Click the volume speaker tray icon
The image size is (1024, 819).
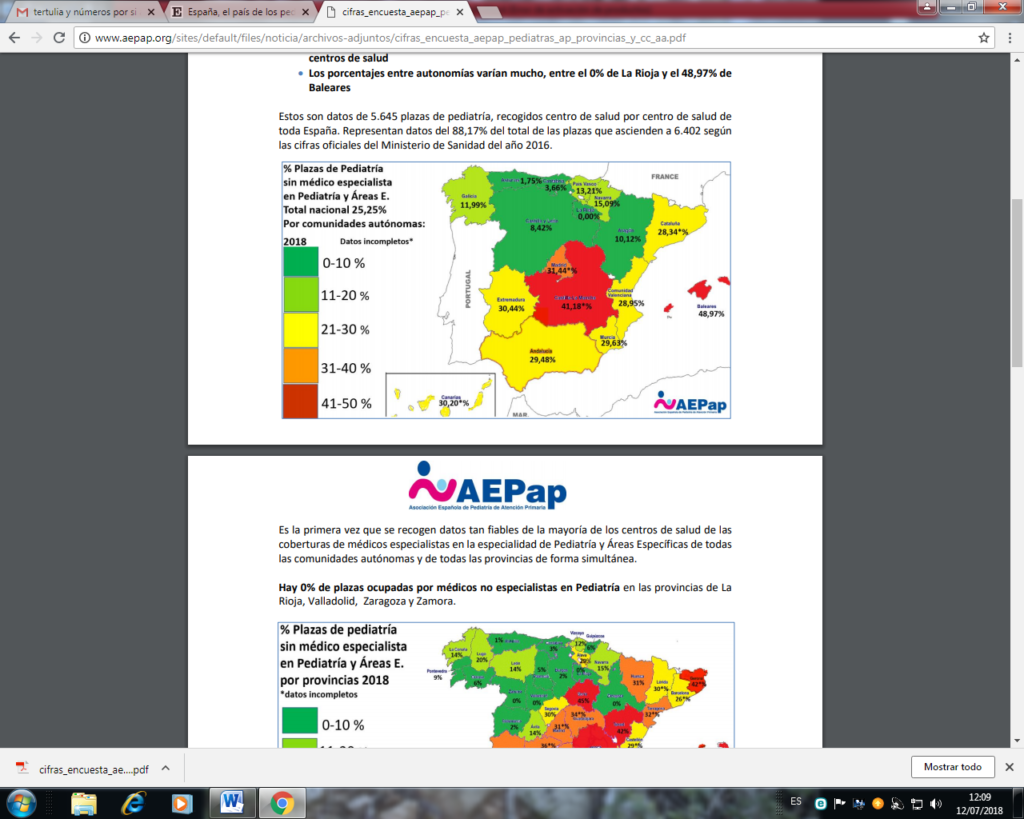(936, 803)
